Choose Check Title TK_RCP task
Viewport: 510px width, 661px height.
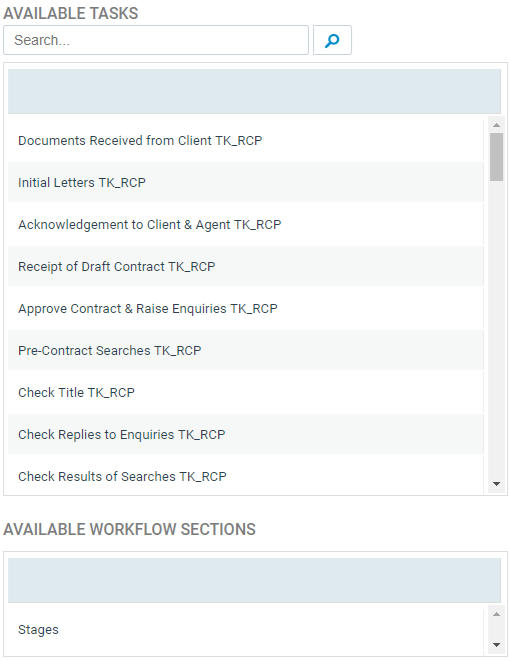point(246,392)
